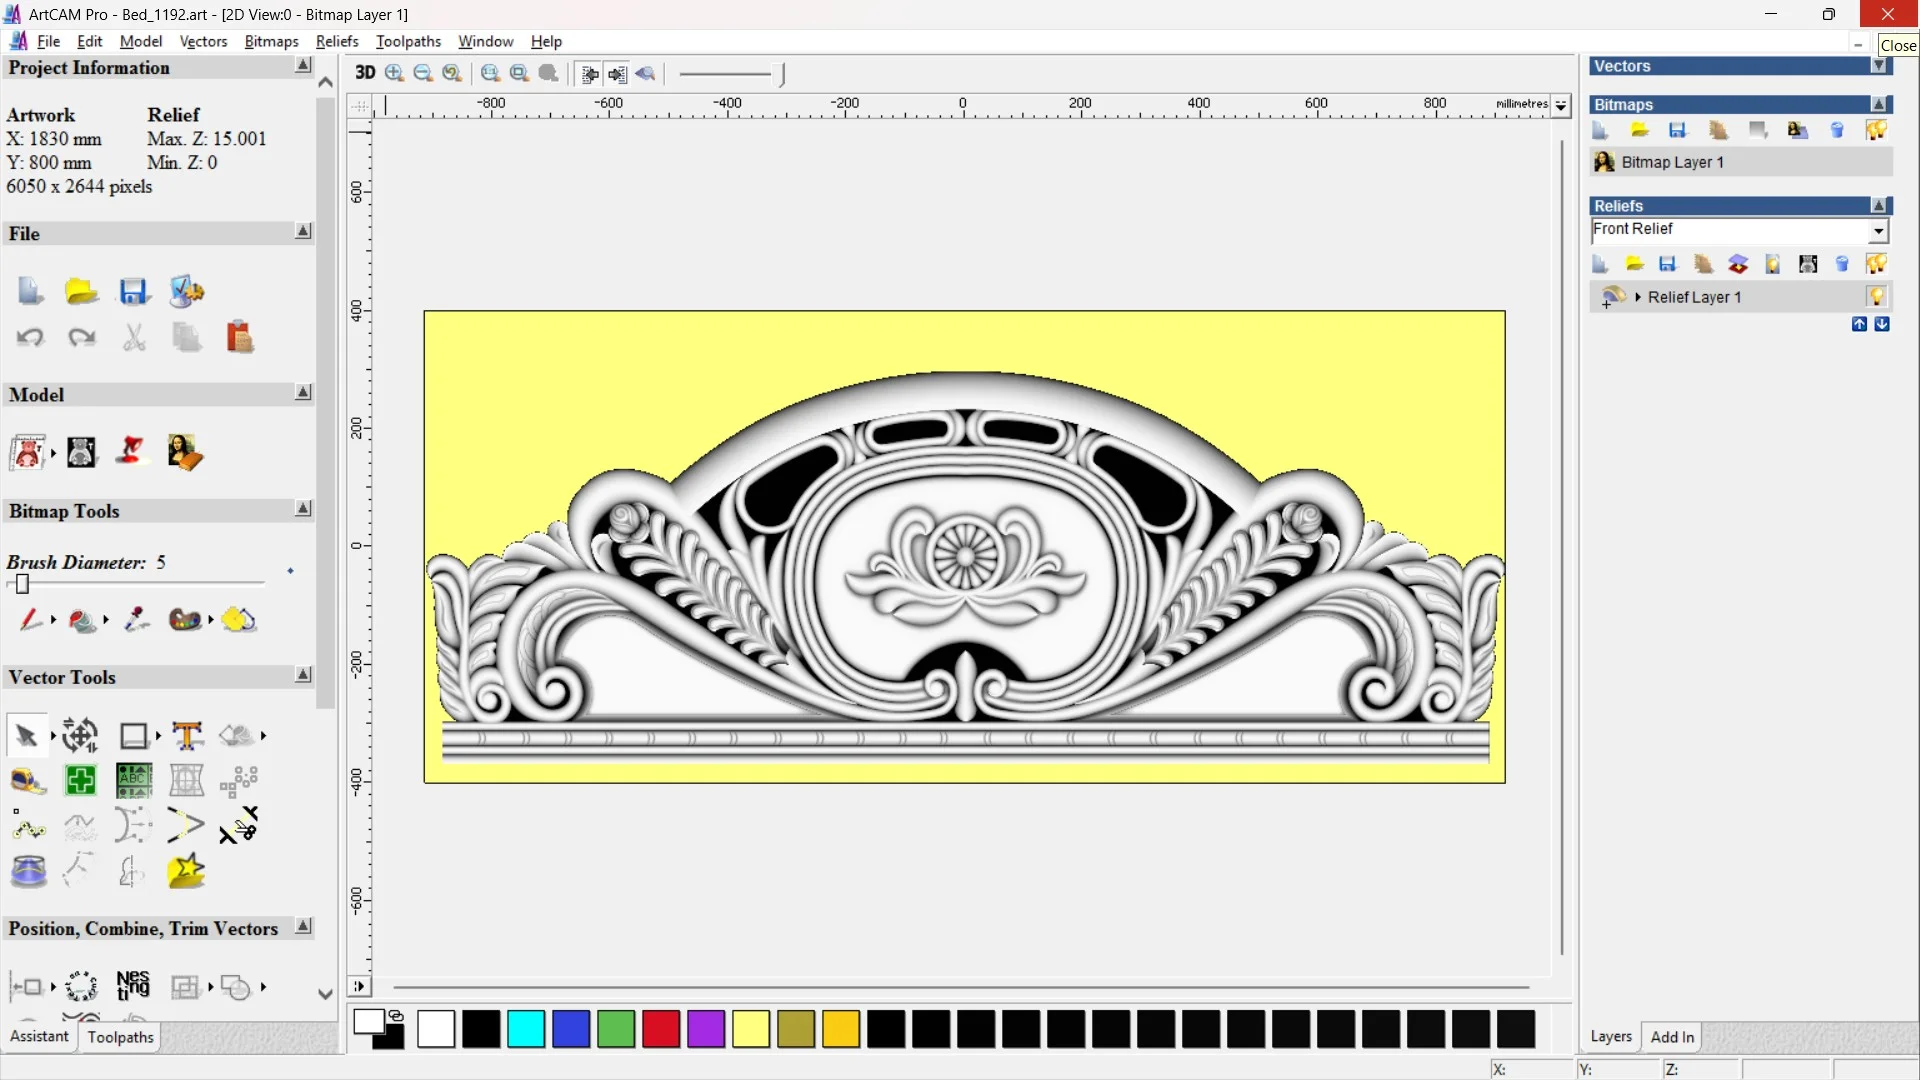This screenshot has height=1080, width=1920.
Task: Open the Toolpaths menu
Action: click(x=408, y=41)
